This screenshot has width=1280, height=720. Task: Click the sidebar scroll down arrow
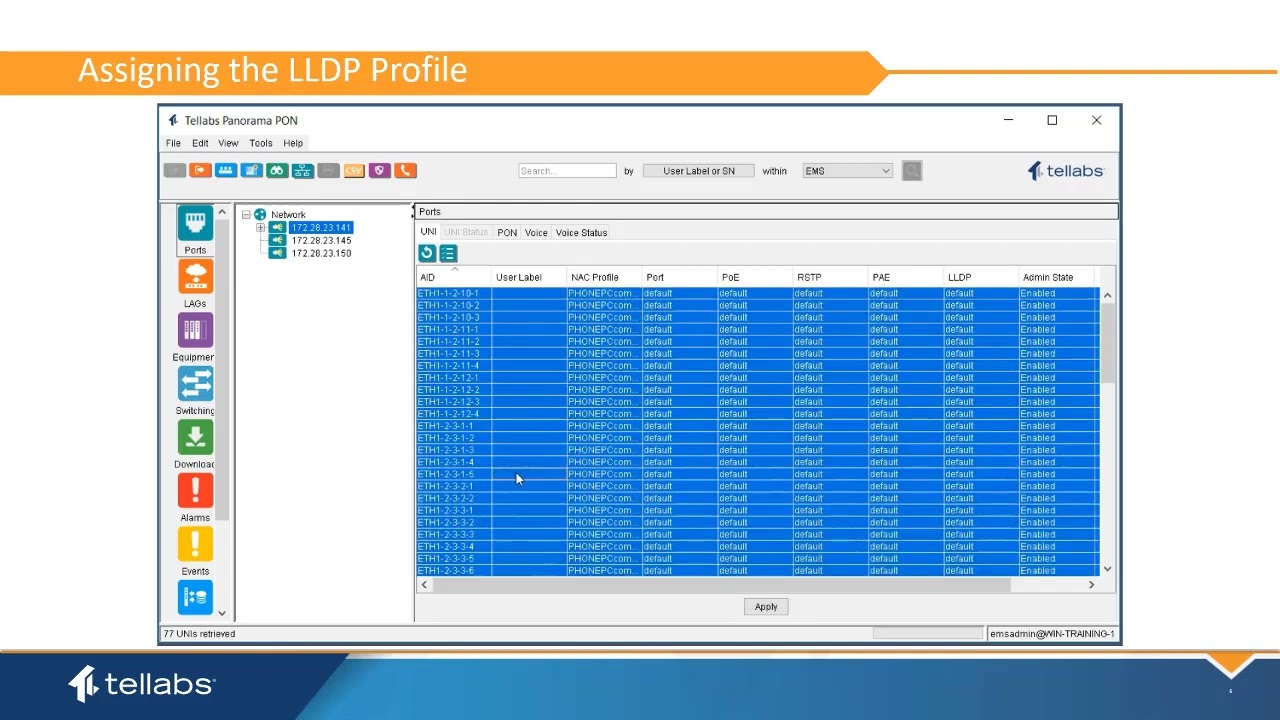click(222, 613)
